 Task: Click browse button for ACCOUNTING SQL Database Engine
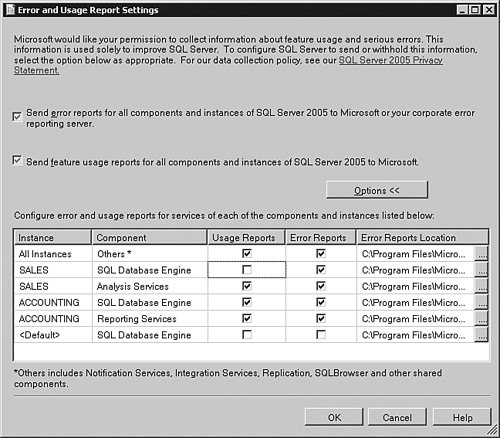pos(481,302)
